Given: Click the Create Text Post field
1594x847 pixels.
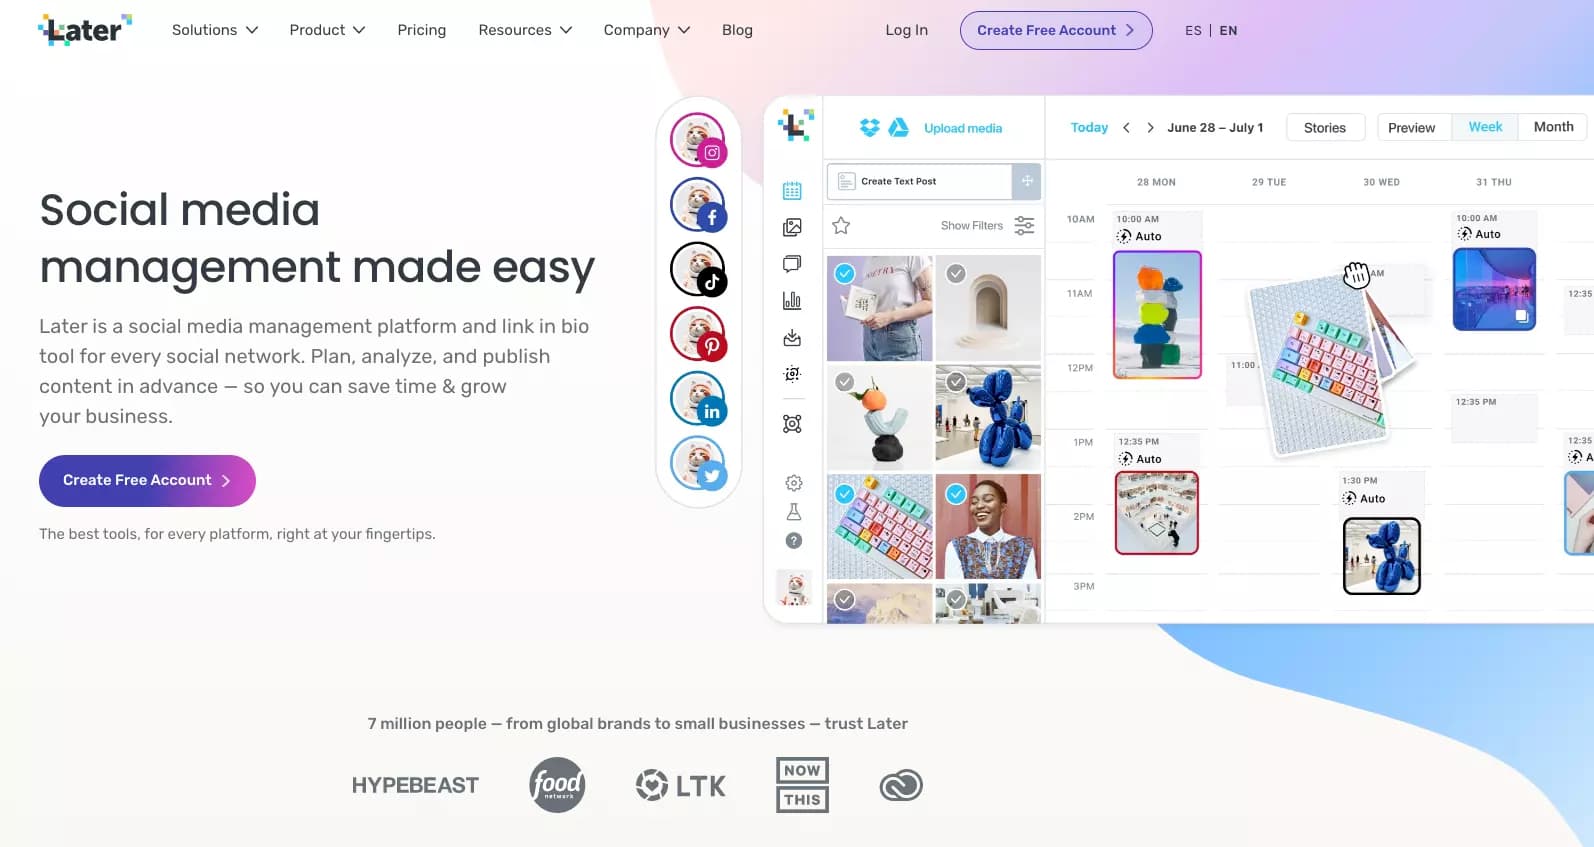Looking at the screenshot, I should click(920, 182).
